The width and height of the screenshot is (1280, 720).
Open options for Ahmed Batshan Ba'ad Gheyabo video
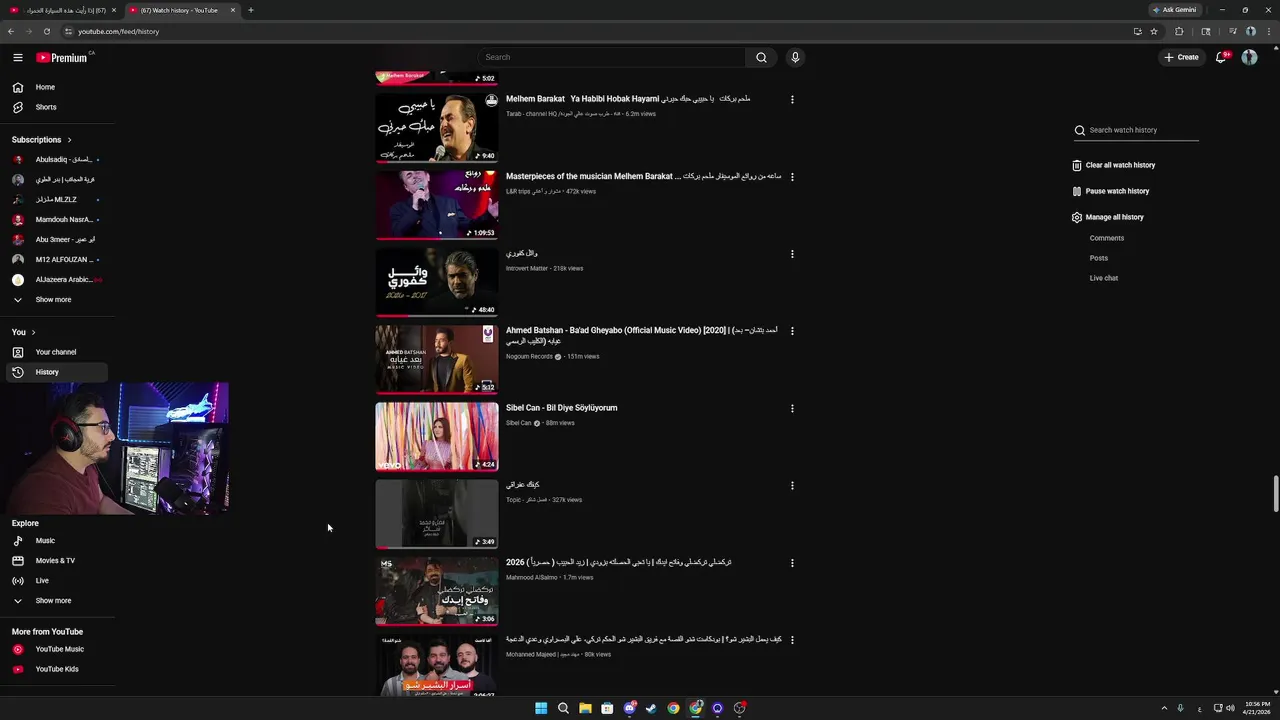(792, 331)
